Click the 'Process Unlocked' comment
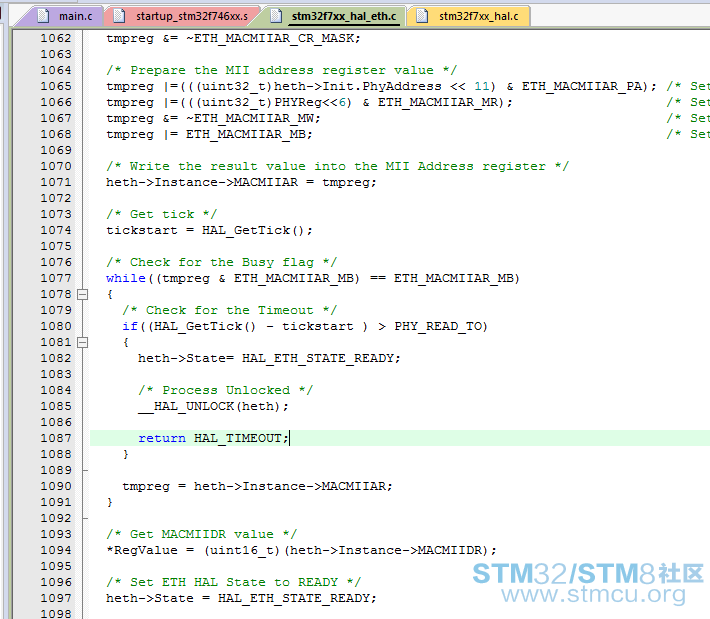This screenshot has height=619, width=710. click(225, 391)
